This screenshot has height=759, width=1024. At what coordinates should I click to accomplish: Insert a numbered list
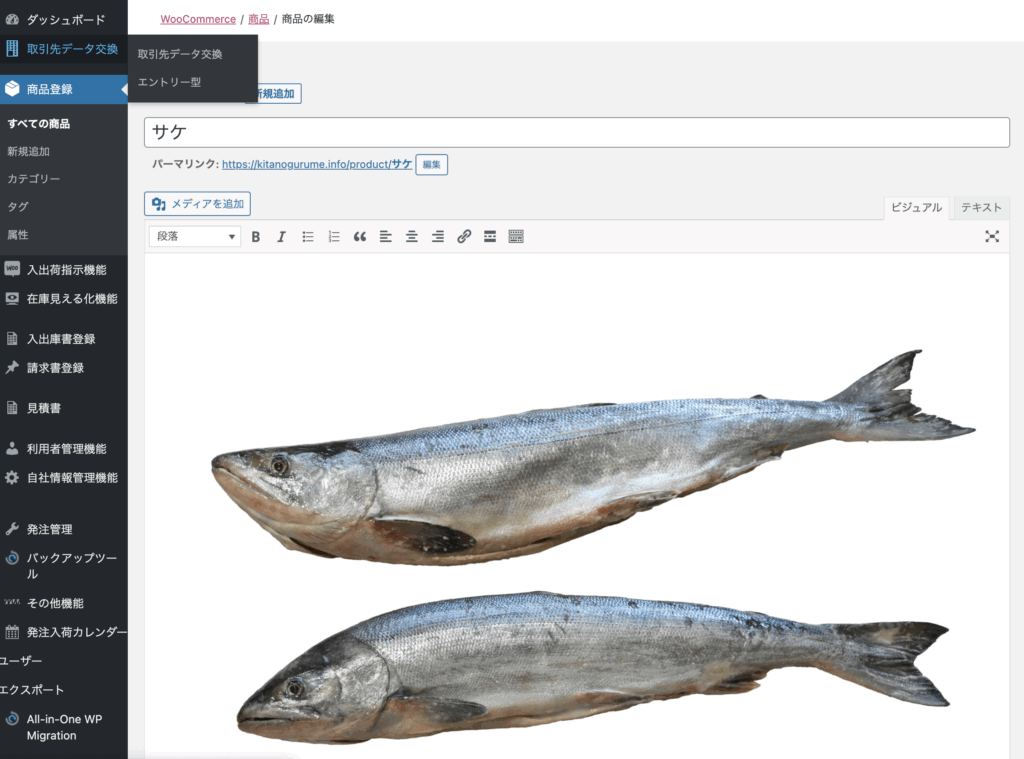pyautogui.click(x=334, y=237)
